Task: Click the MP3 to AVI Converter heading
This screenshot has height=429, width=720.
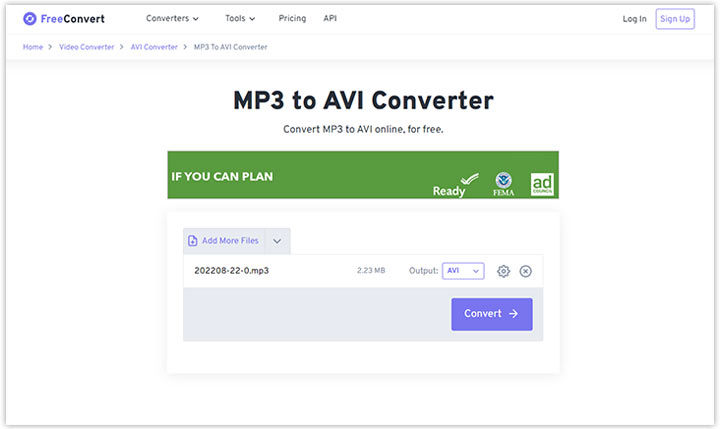Action: (363, 100)
